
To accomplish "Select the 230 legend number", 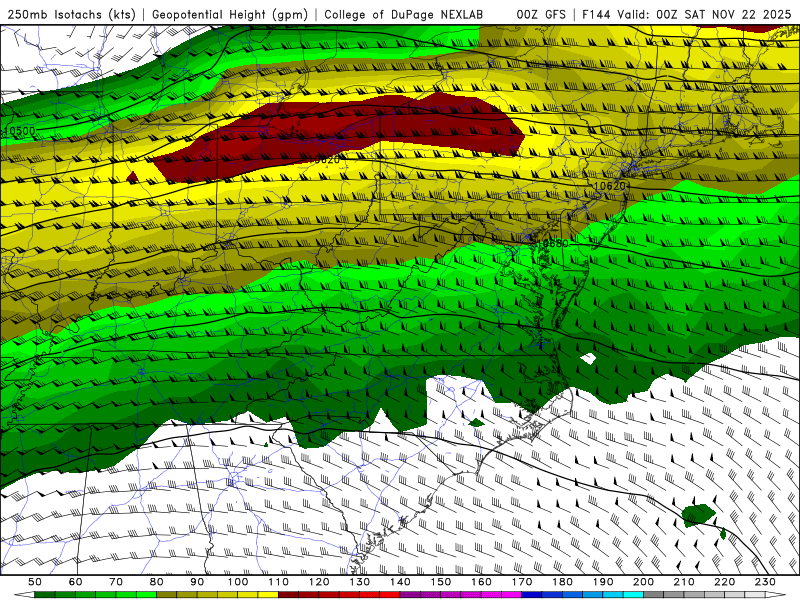I will [x=765, y=582].
